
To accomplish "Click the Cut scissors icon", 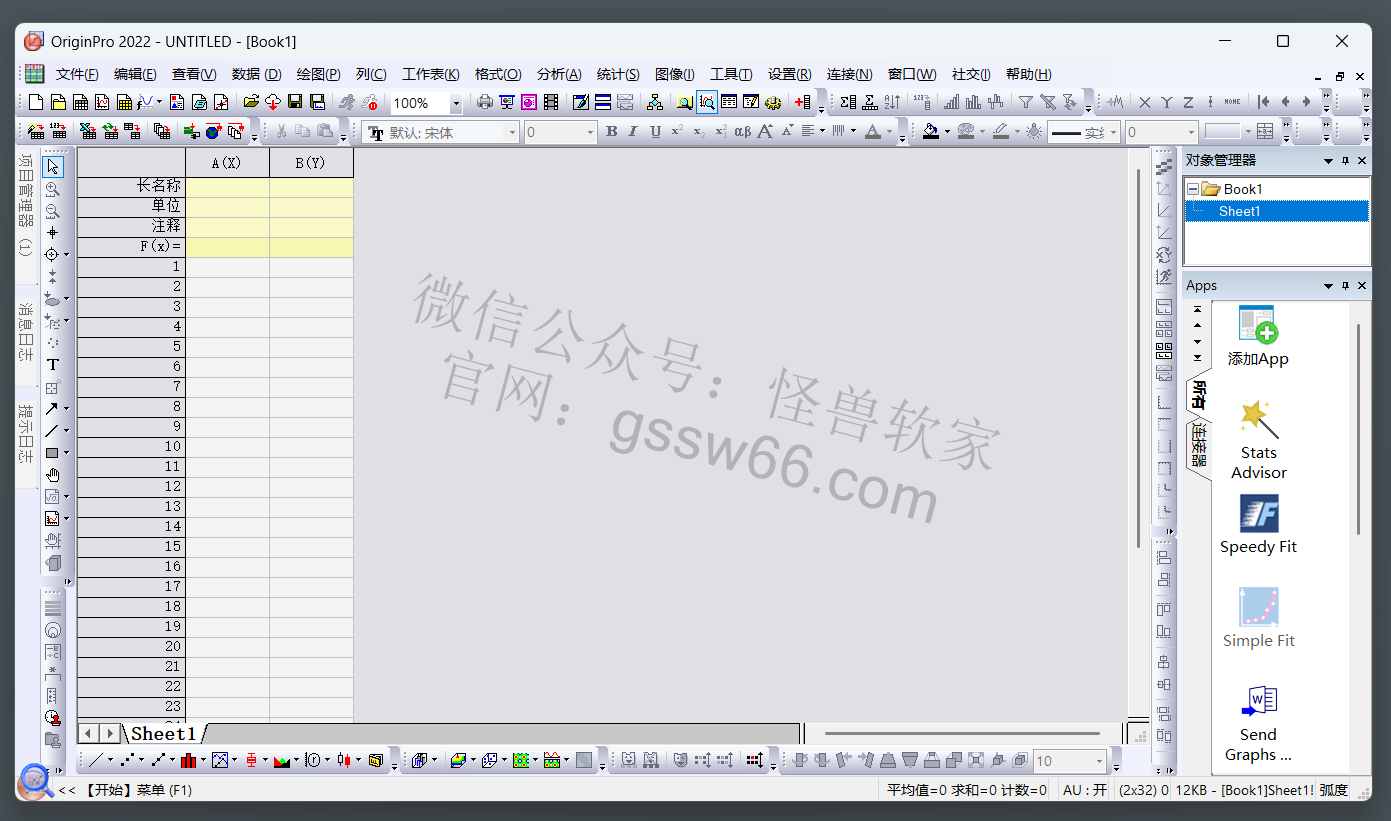I will 281,132.
